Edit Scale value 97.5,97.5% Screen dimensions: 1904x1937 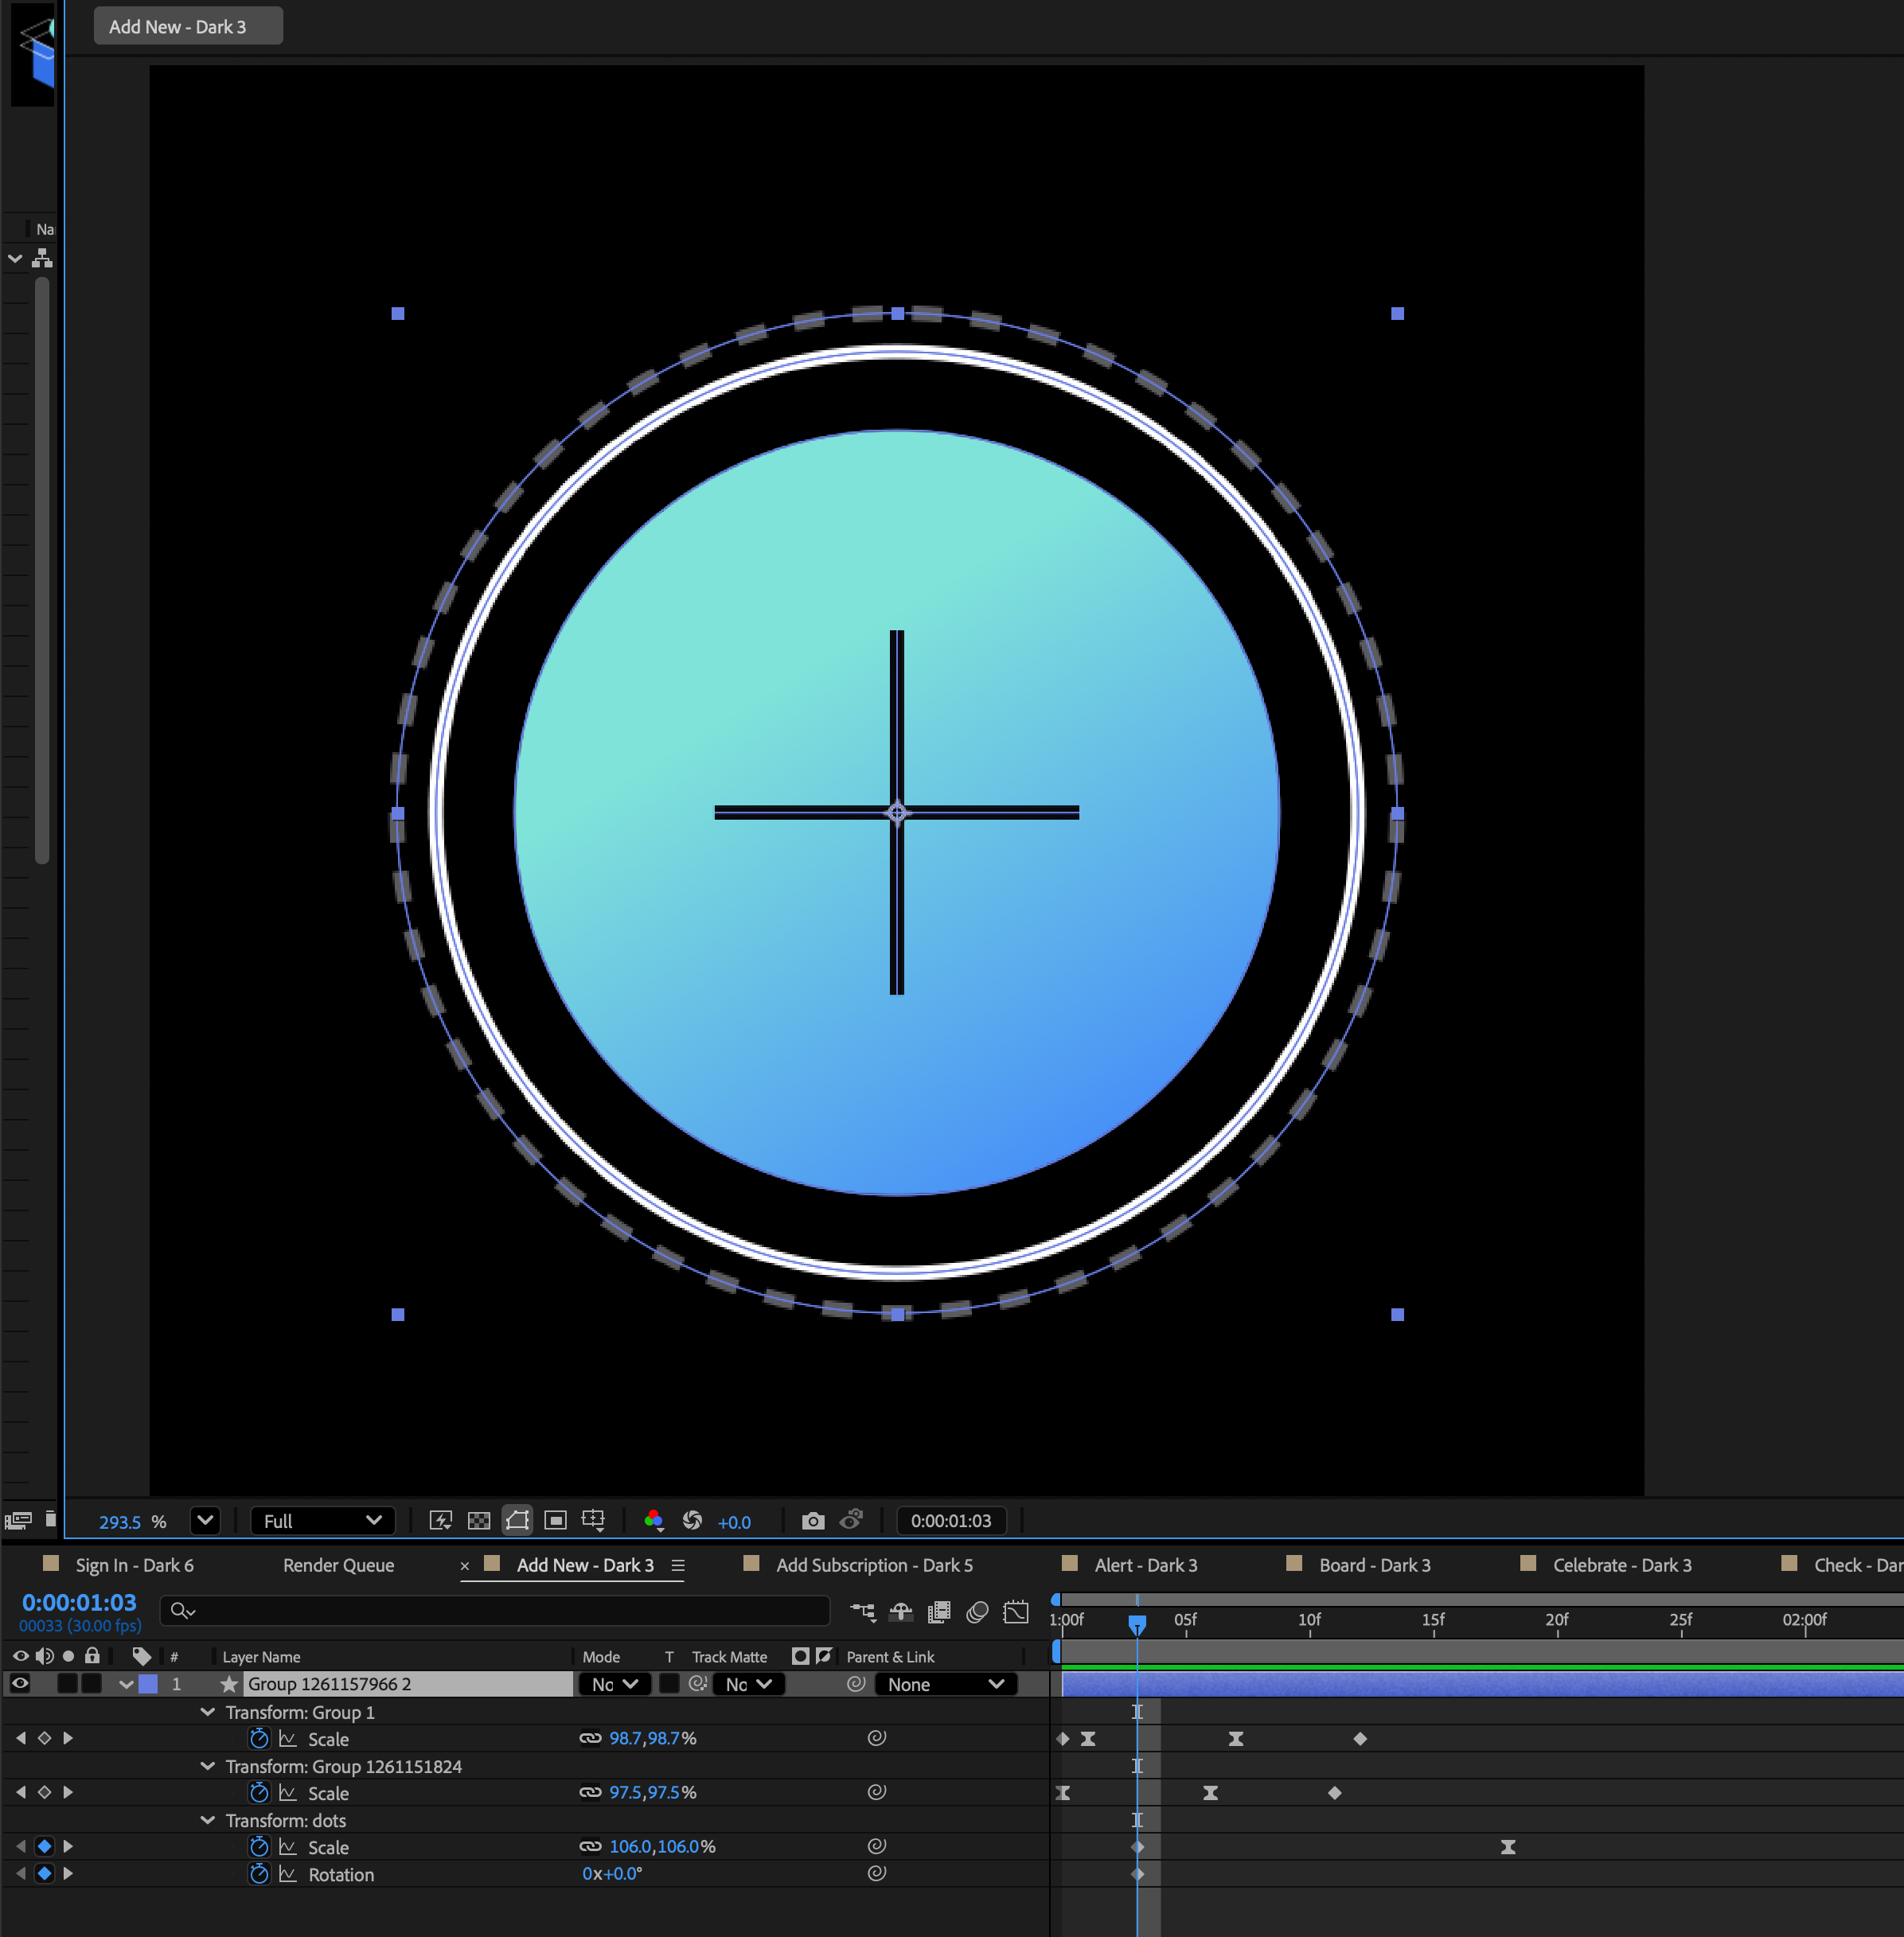(652, 1792)
